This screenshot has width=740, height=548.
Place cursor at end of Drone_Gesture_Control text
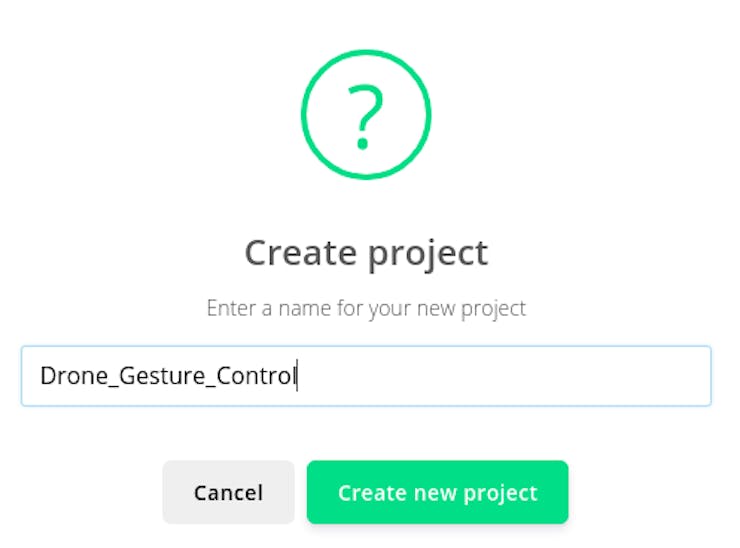click(297, 377)
